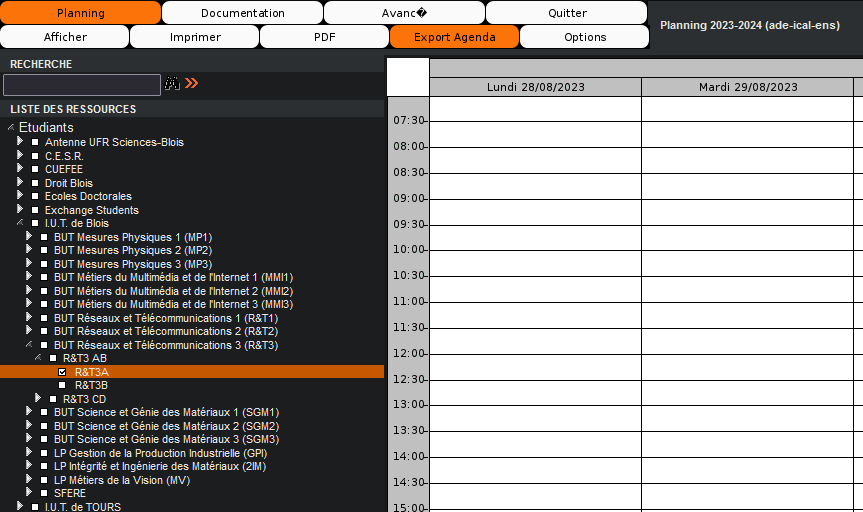The height and width of the screenshot is (512, 863).
Task: Select BUT Science et Génie Matériaux 3 (SGM3)
Action: (166, 439)
